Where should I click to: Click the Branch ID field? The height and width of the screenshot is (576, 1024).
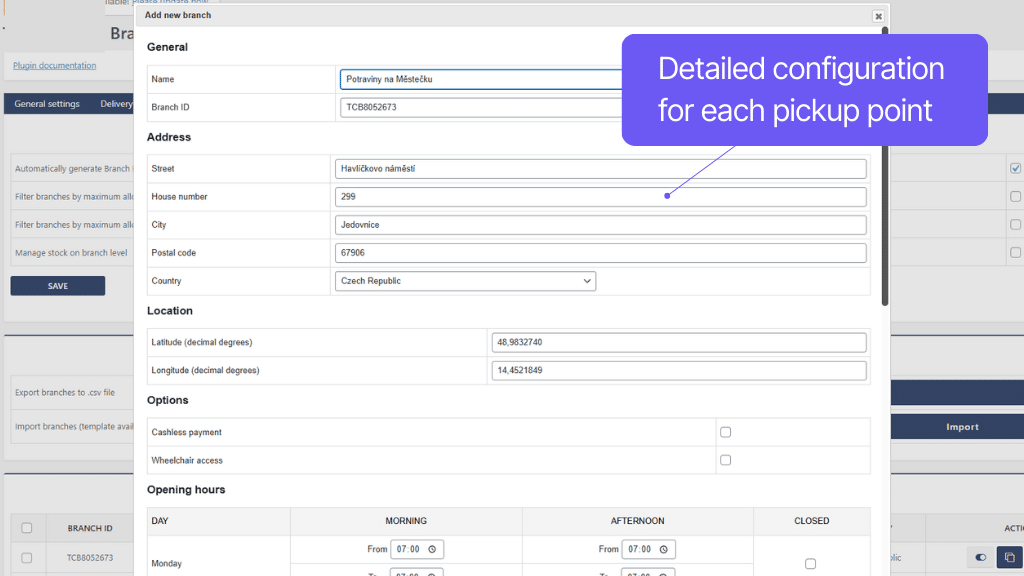(481, 107)
